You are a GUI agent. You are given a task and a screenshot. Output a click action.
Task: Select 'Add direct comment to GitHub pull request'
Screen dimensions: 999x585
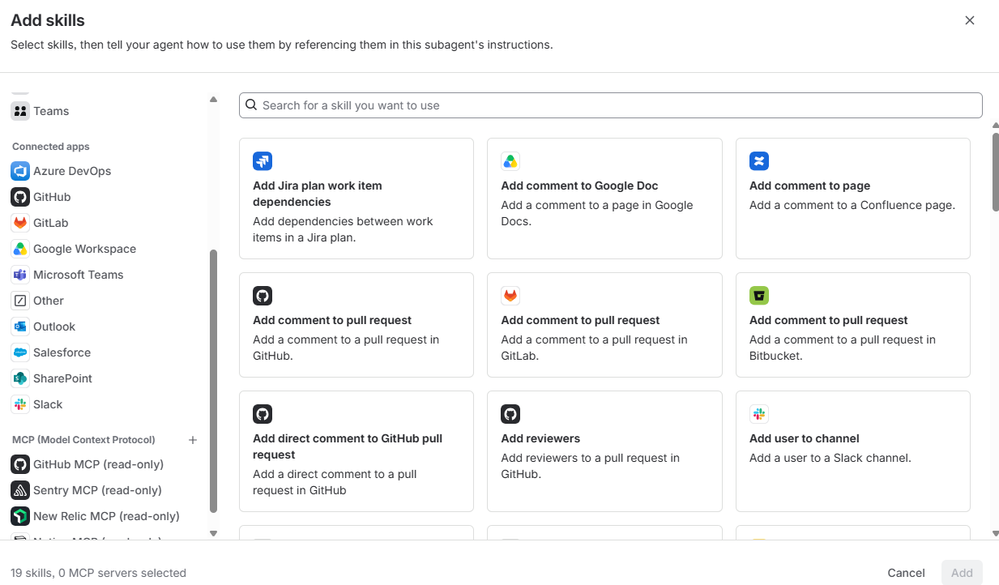(x=356, y=451)
